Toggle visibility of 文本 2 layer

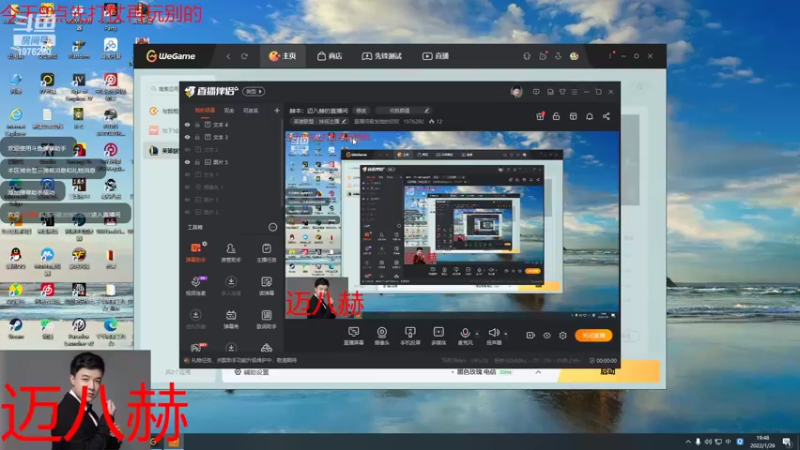[187, 149]
